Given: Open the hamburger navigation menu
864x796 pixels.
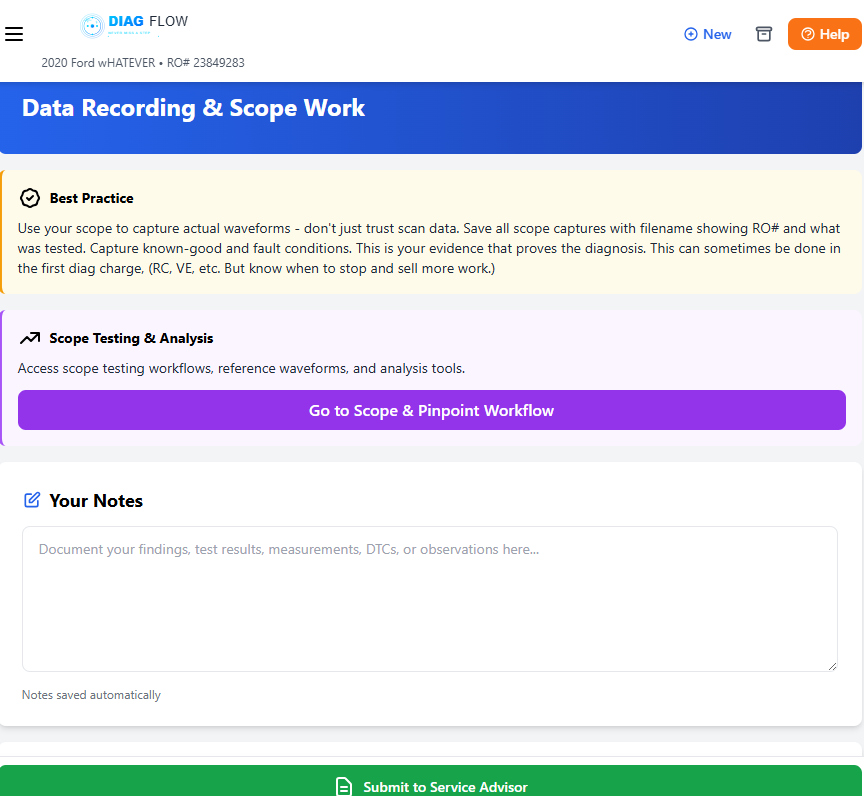Looking at the screenshot, I should [x=14, y=34].
